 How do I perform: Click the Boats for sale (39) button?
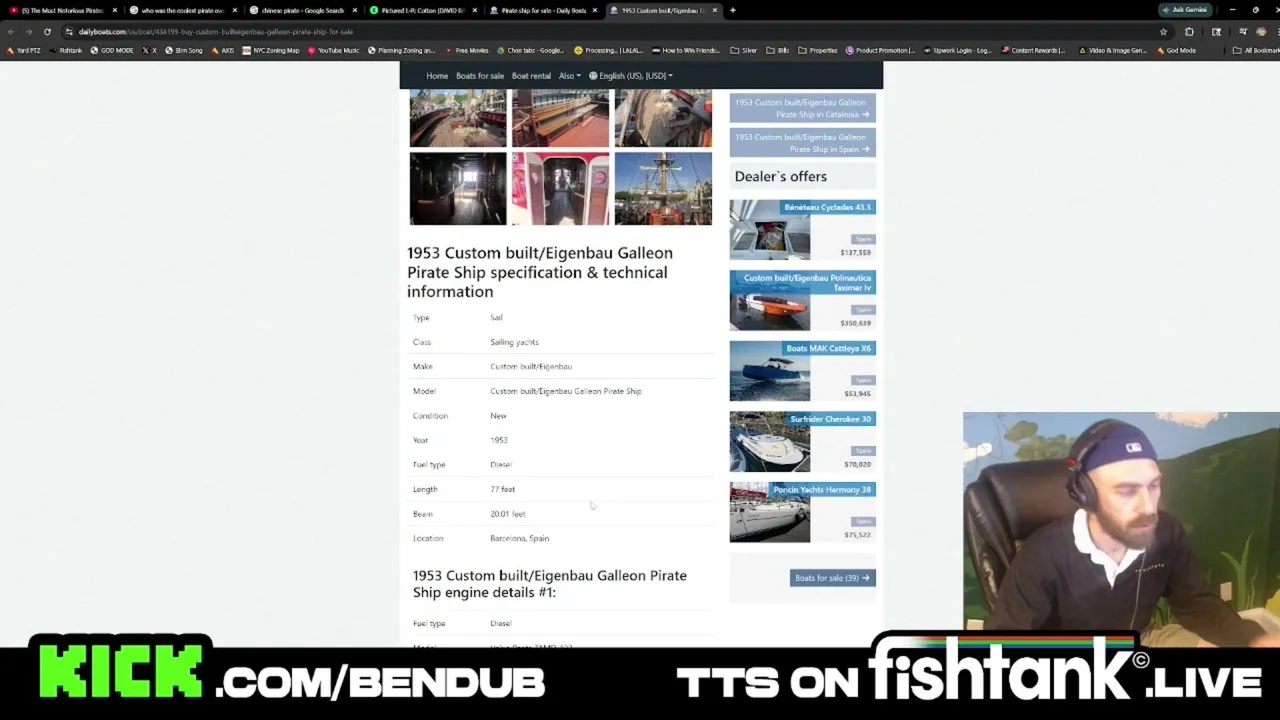click(832, 578)
